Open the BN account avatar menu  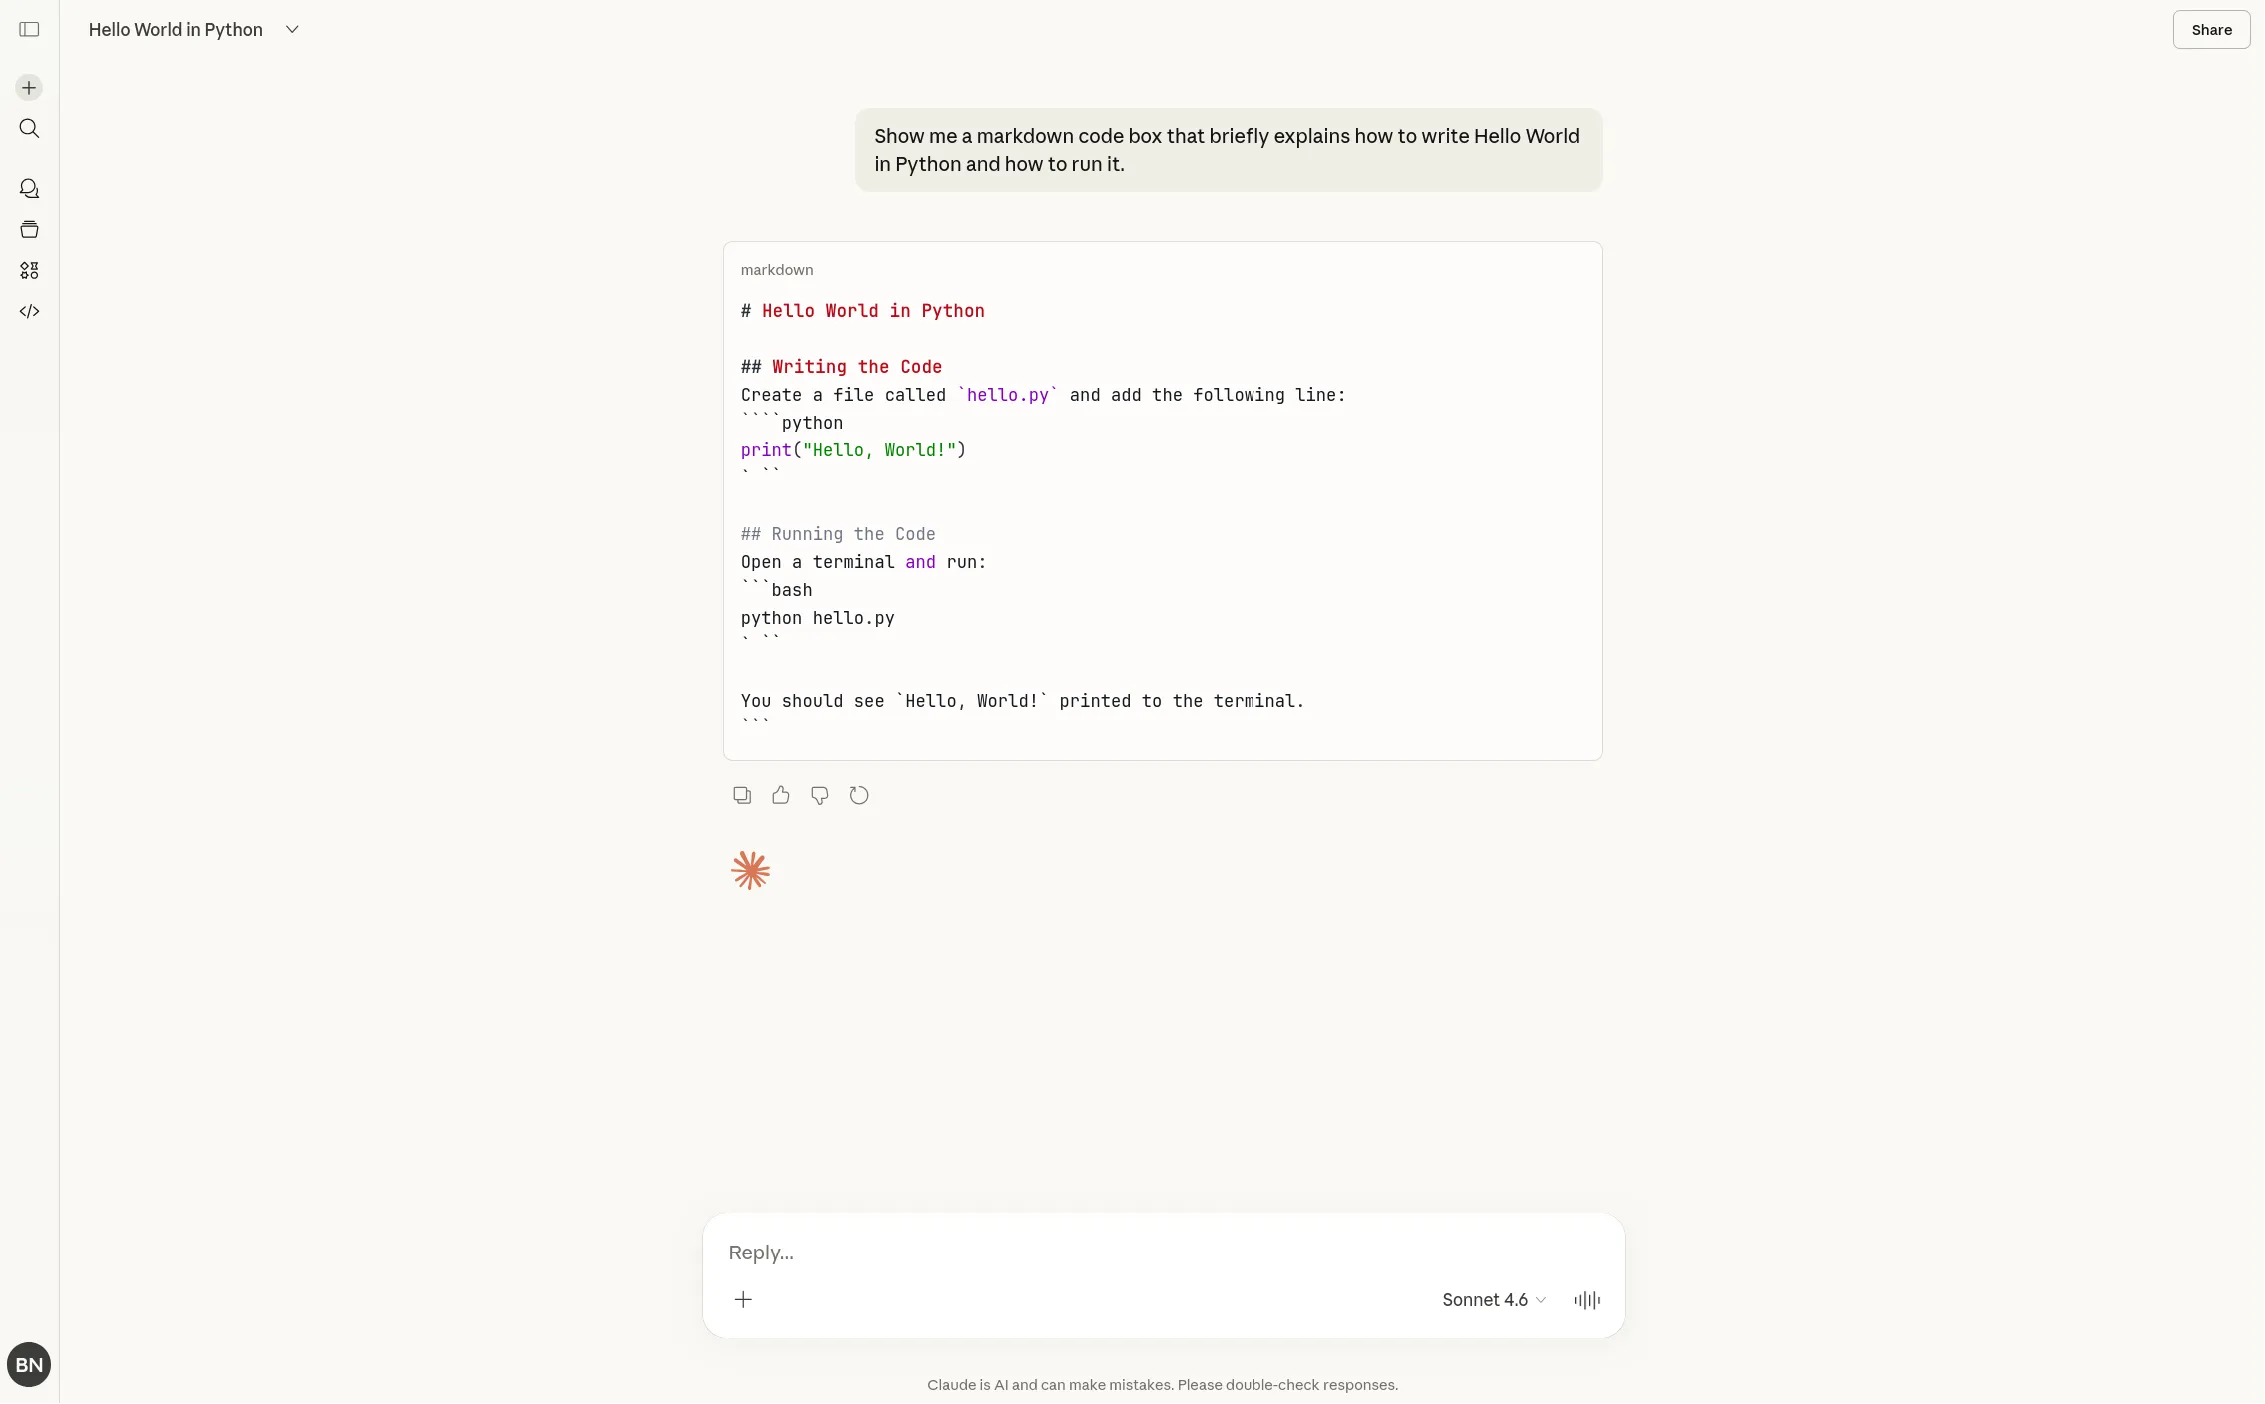[x=28, y=1364]
